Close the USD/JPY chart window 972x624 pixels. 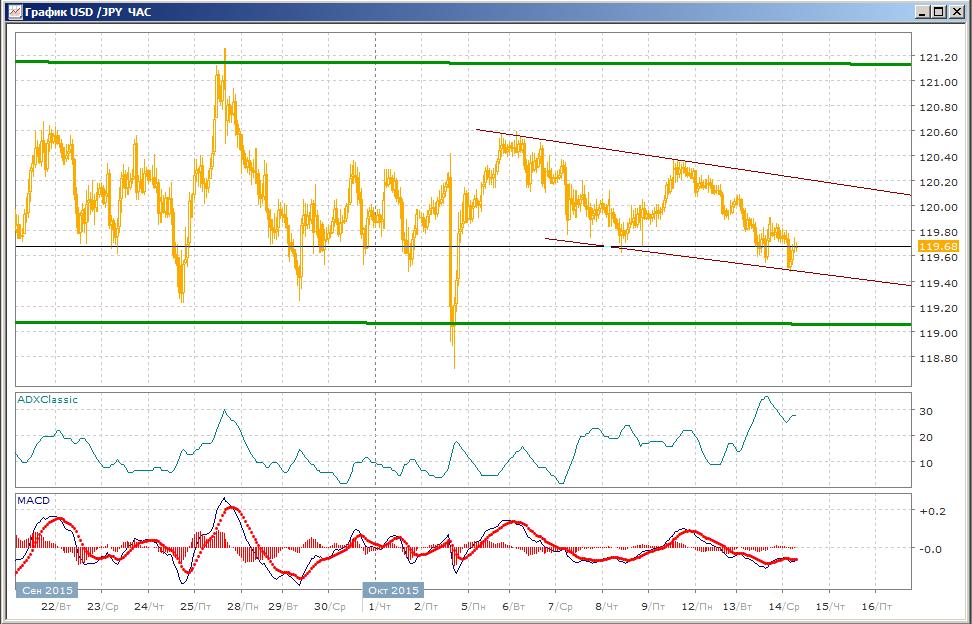[x=956, y=12]
